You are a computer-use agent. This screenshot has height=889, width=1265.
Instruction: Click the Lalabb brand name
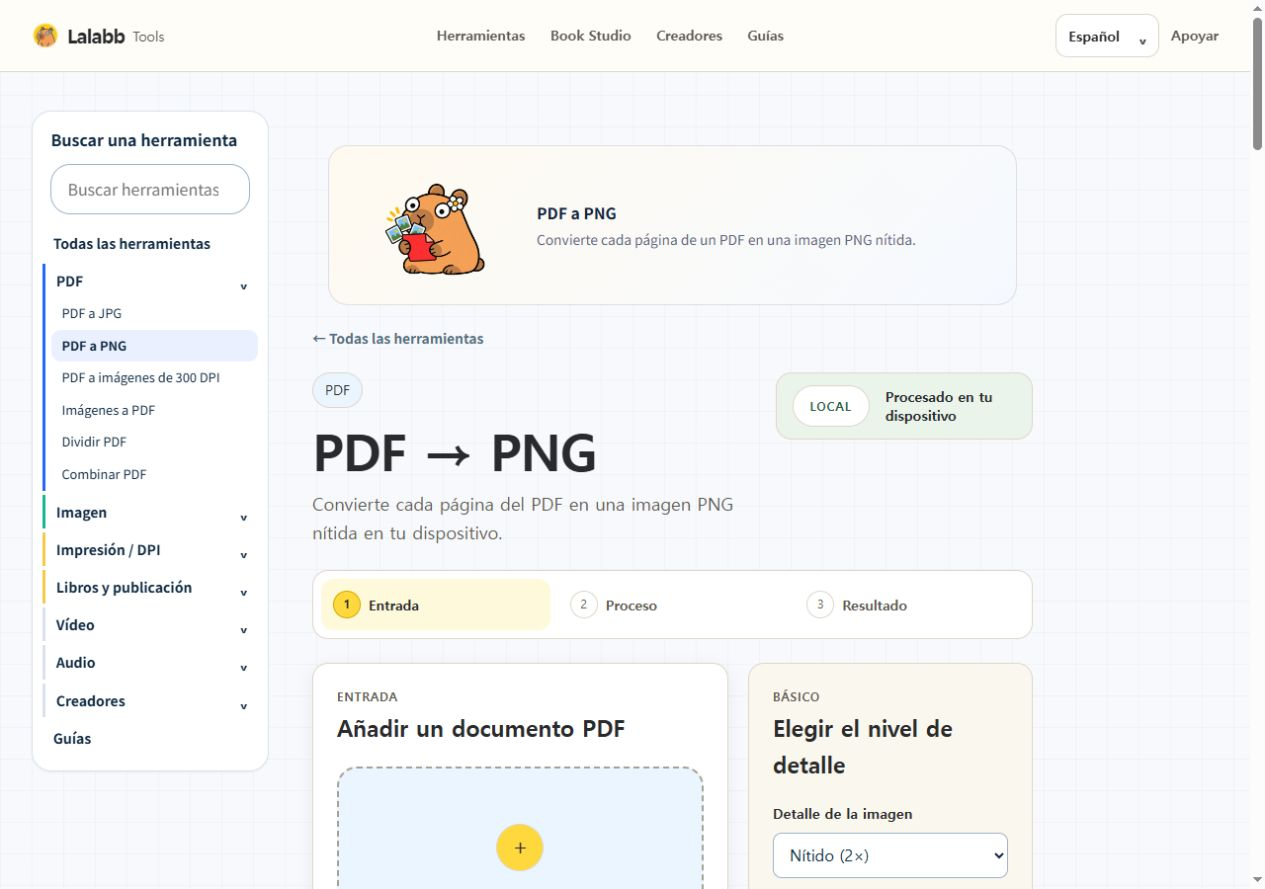point(96,36)
